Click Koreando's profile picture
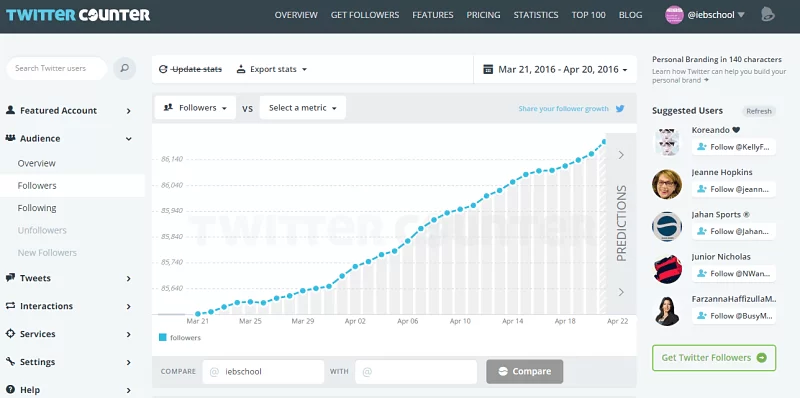This screenshot has width=800, height=398. [667, 141]
